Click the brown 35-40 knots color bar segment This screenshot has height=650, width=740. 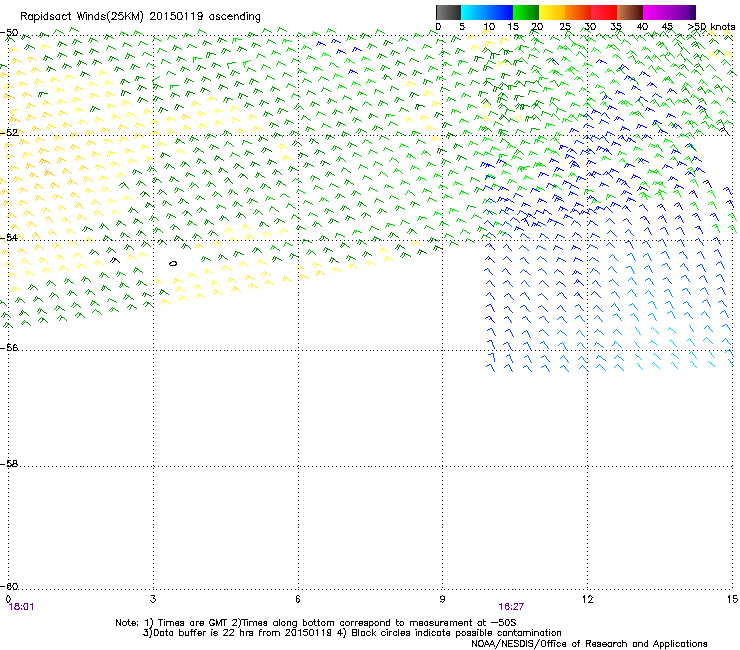pyautogui.click(x=630, y=12)
